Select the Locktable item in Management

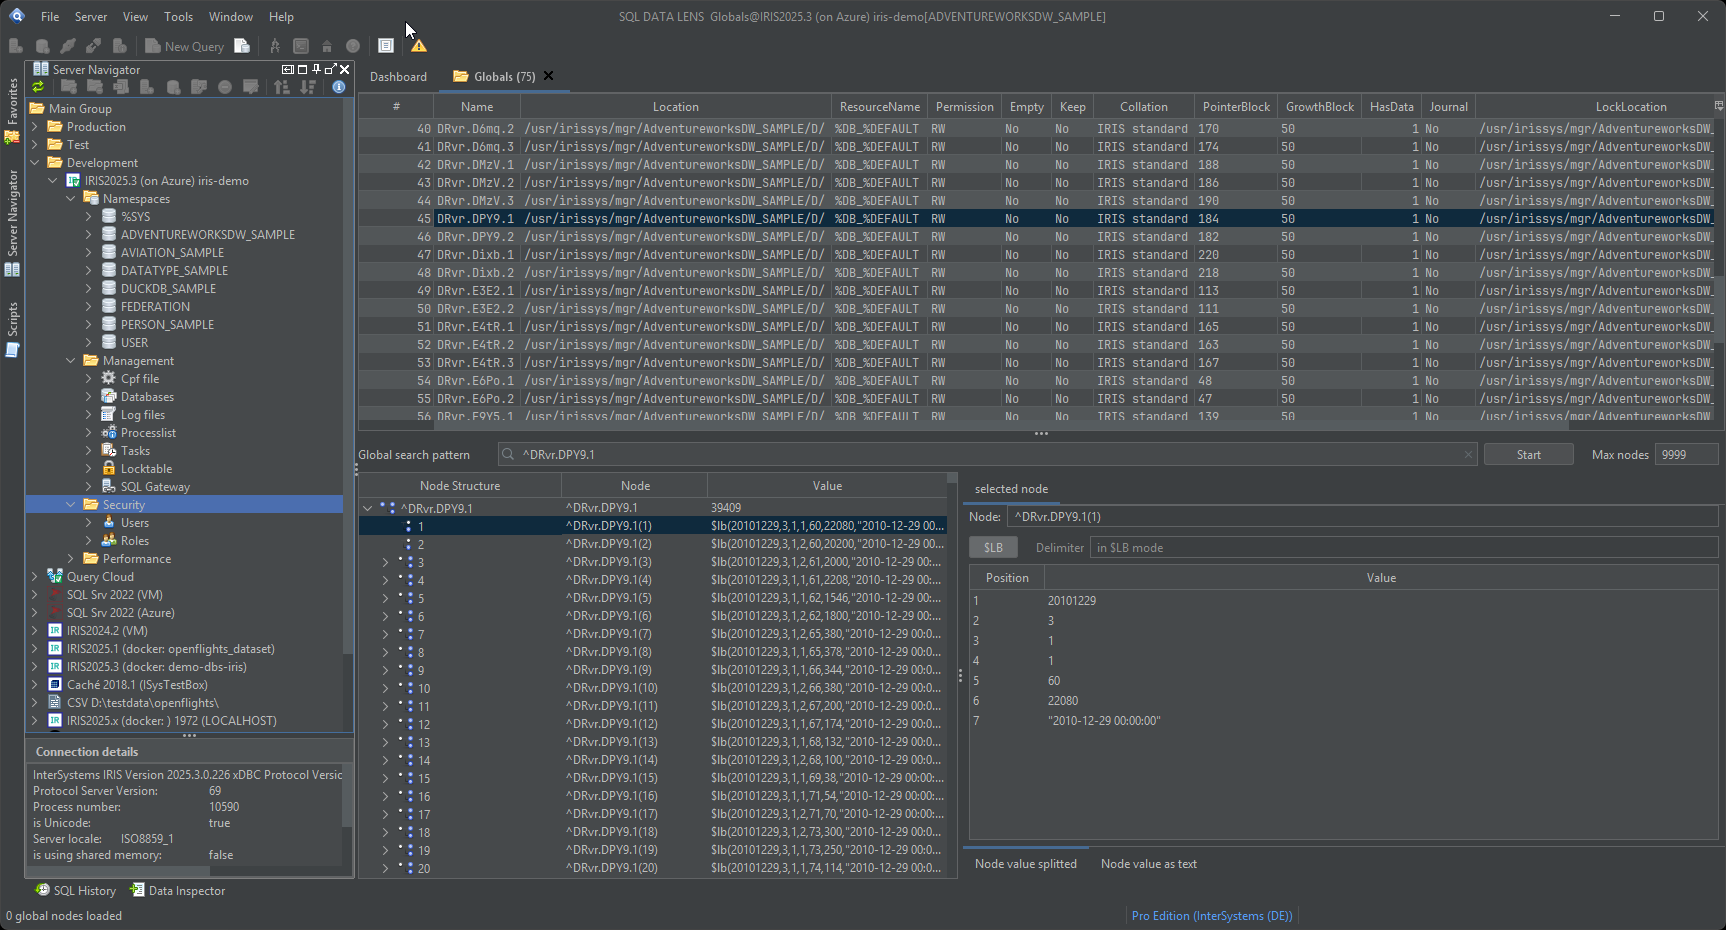(x=146, y=469)
